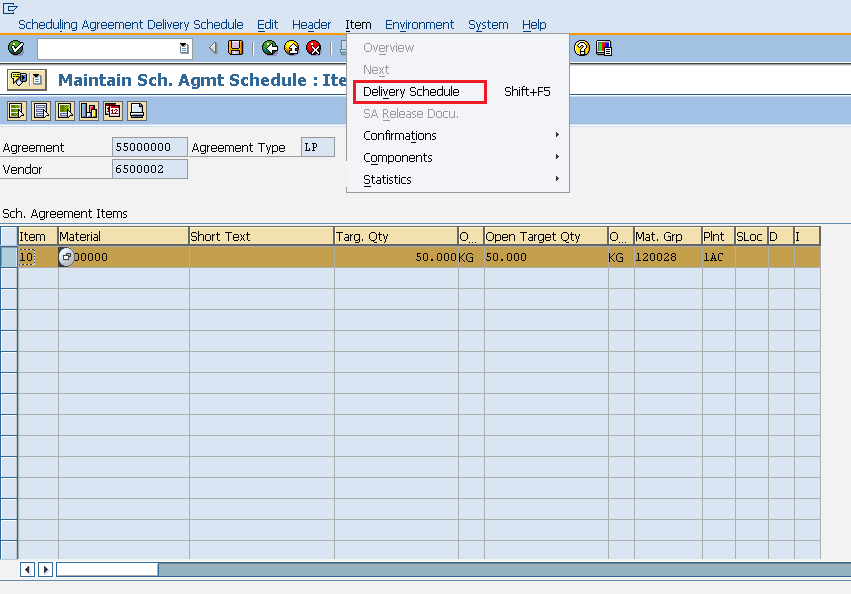Open the Edit menu
Screen dimensions: 851x594
click(x=268, y=24)
